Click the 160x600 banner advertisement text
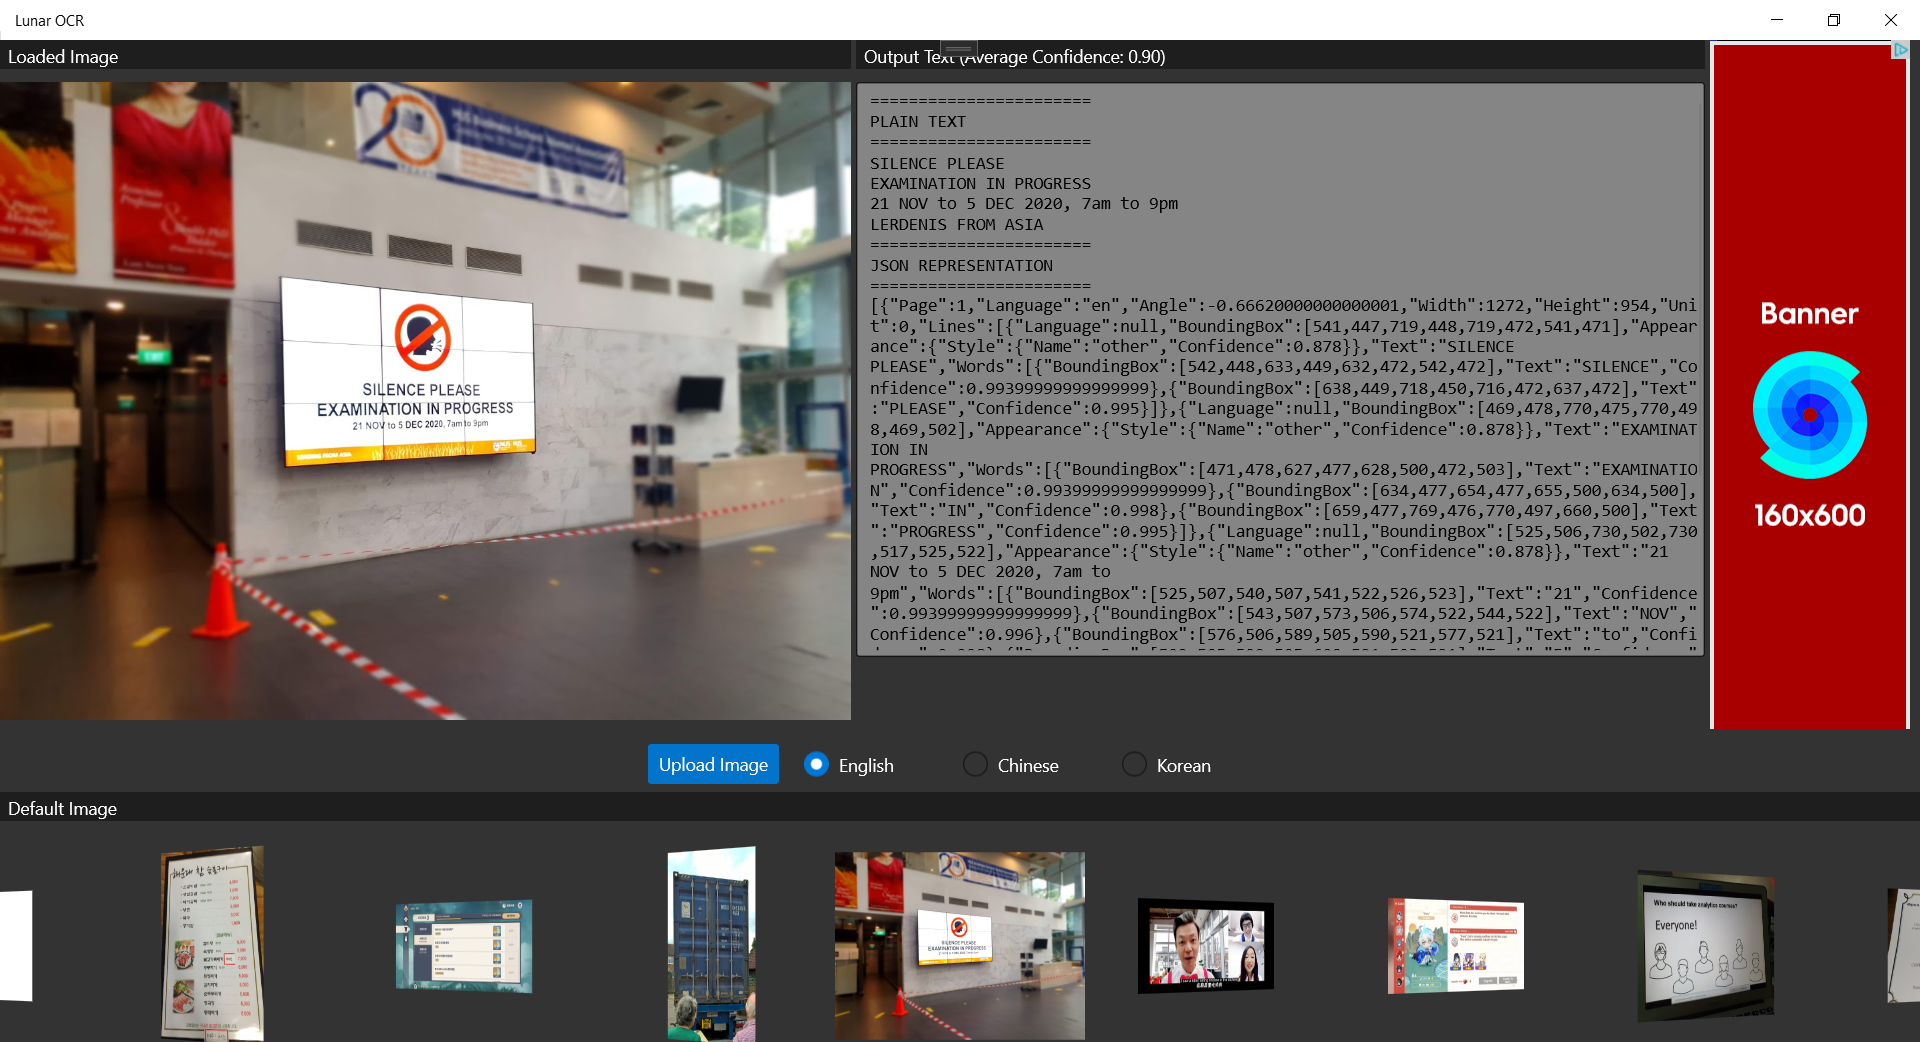Viewport: 1920px width, 1042px height. pos(1809,515)
